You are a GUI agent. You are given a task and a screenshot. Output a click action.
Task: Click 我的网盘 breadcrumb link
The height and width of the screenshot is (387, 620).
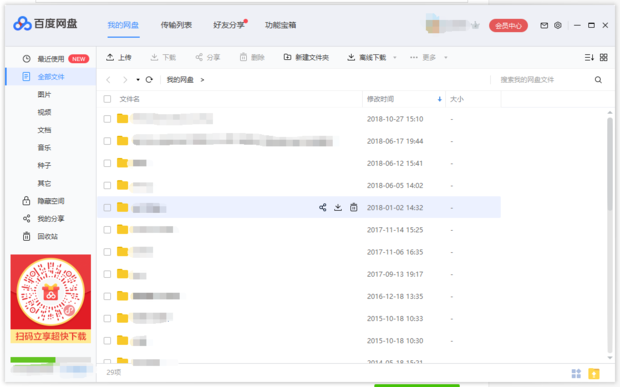pyautogui.click(x=180, y=80)
